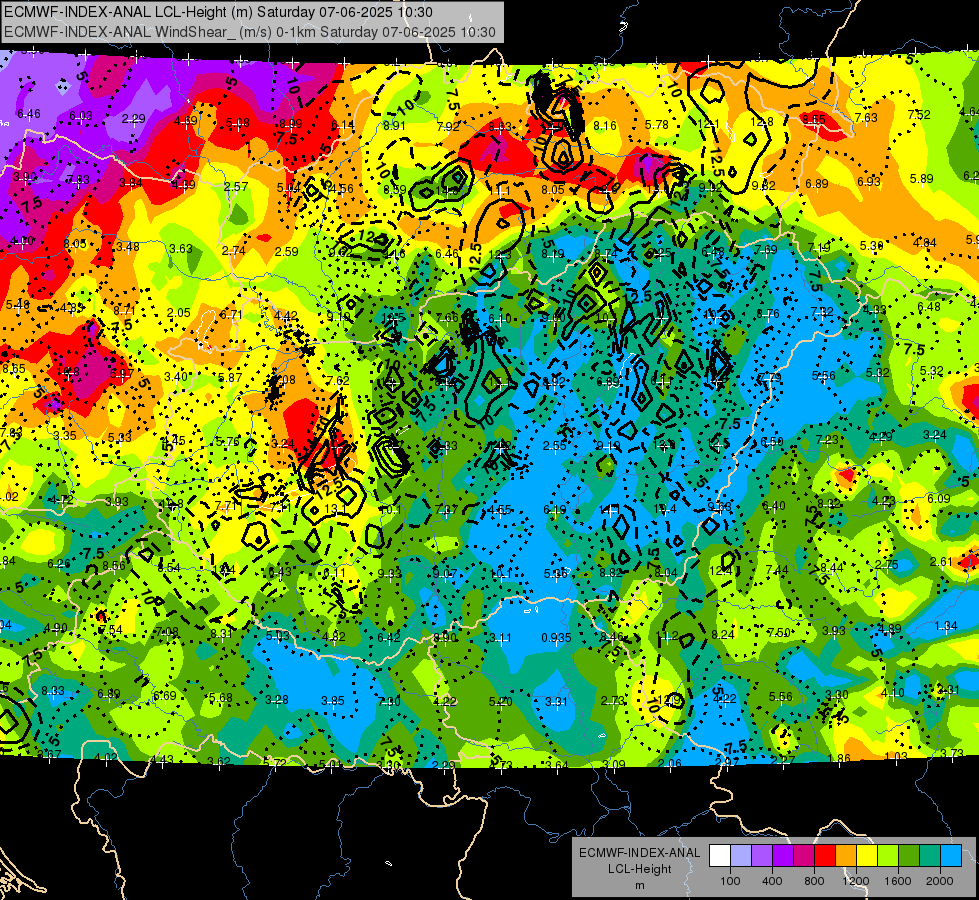Screen dimensions: 979x900
Task: Click the lime yellow-green legend swatch
Action: 888,855
